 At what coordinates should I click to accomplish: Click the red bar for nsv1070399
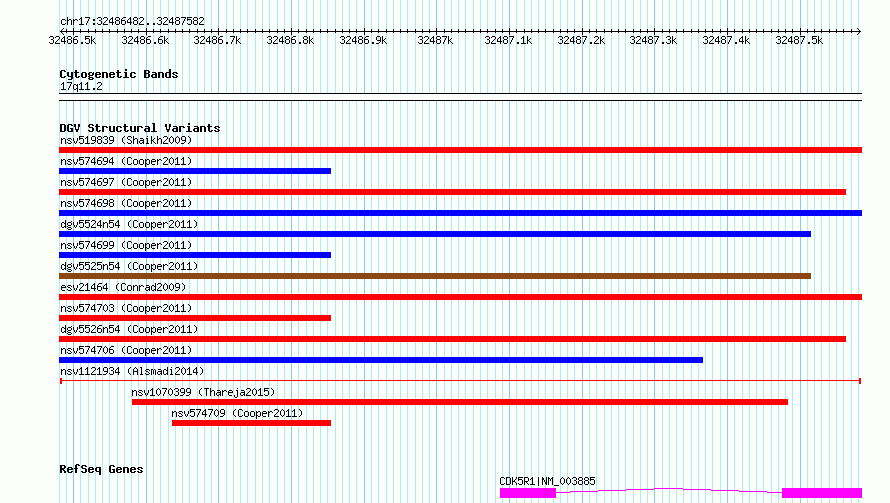pos(460,402)
